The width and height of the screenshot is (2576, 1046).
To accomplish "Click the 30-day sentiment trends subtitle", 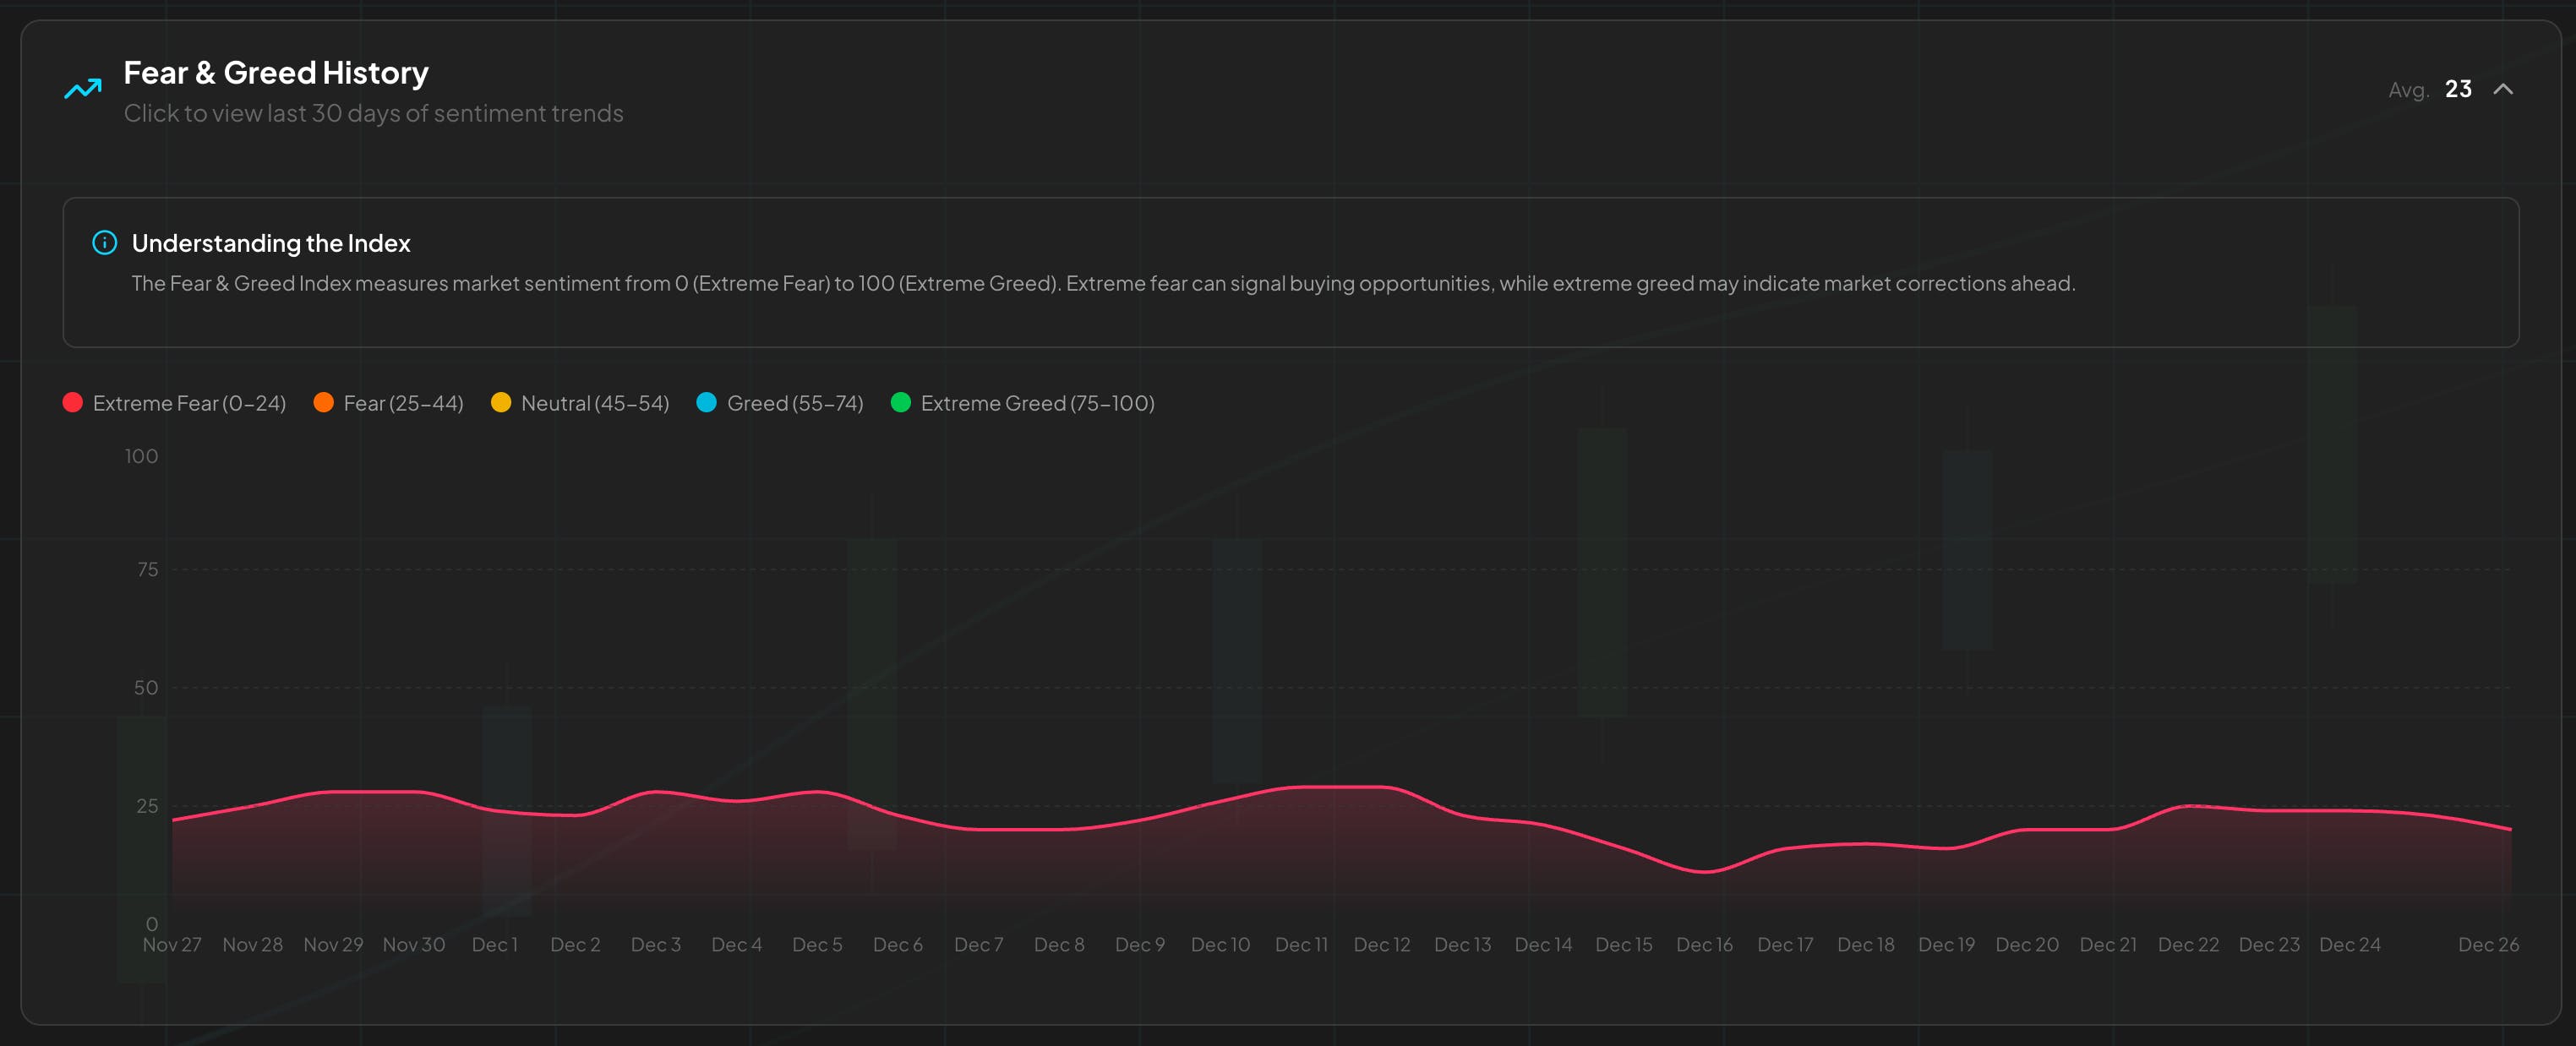I will tap(373, 113).
